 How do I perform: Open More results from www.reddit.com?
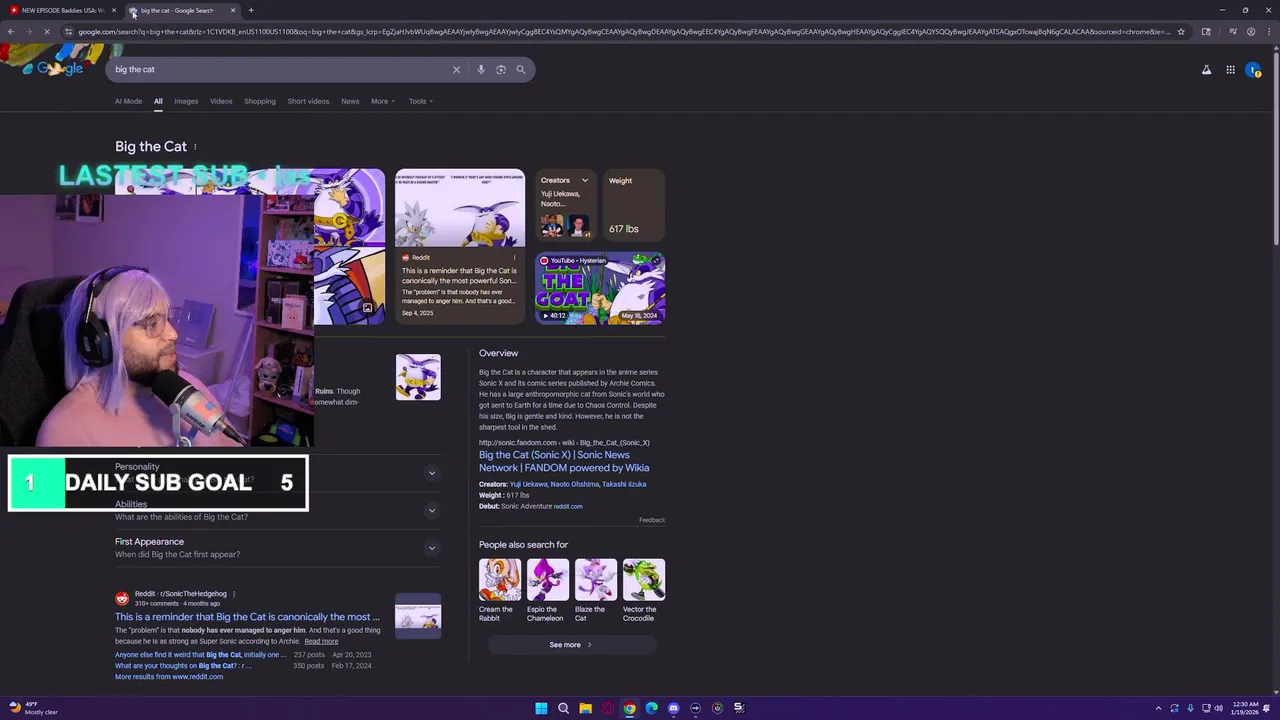[169, 677]
